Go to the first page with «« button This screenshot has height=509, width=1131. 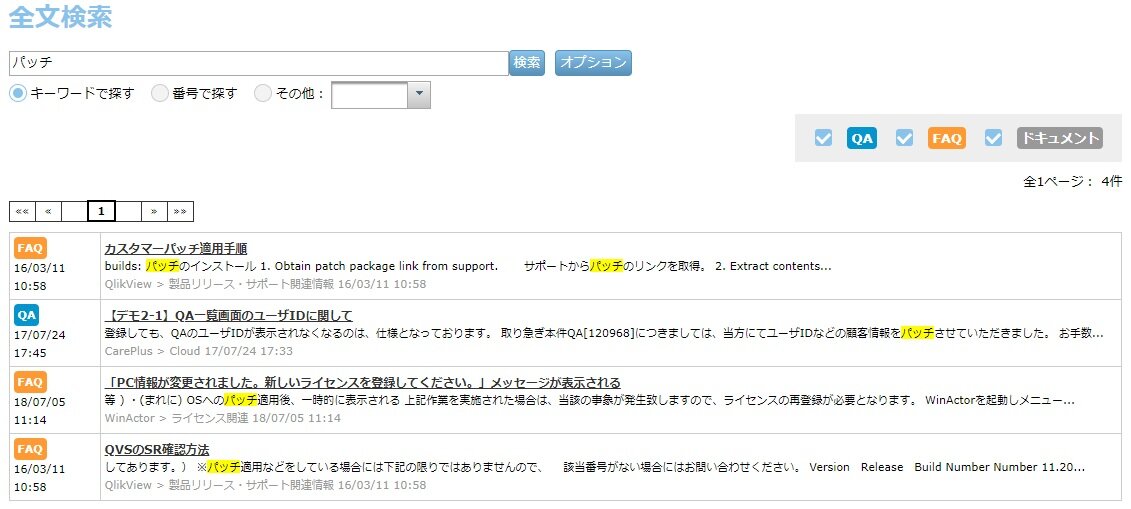22,211
